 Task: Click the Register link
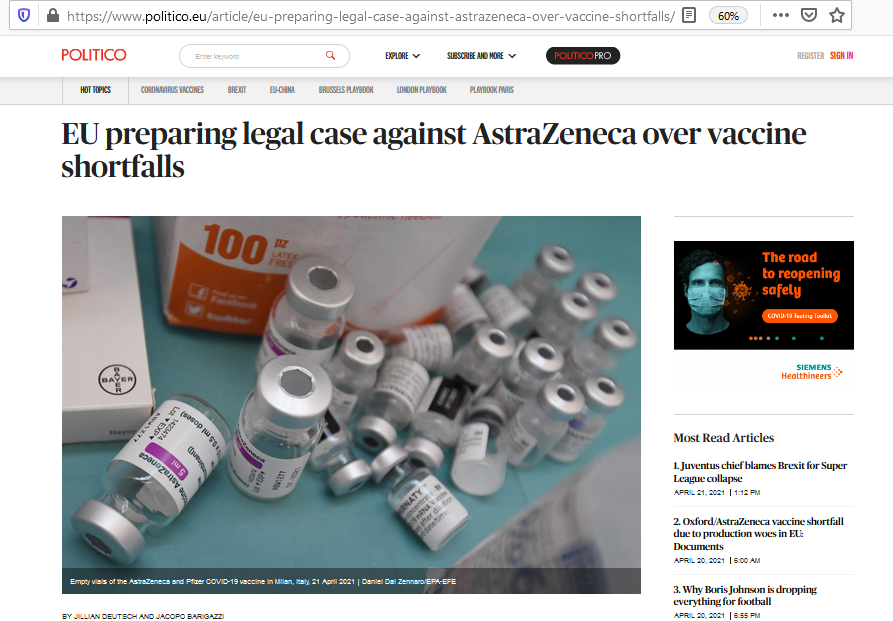(x=810, y=55)
